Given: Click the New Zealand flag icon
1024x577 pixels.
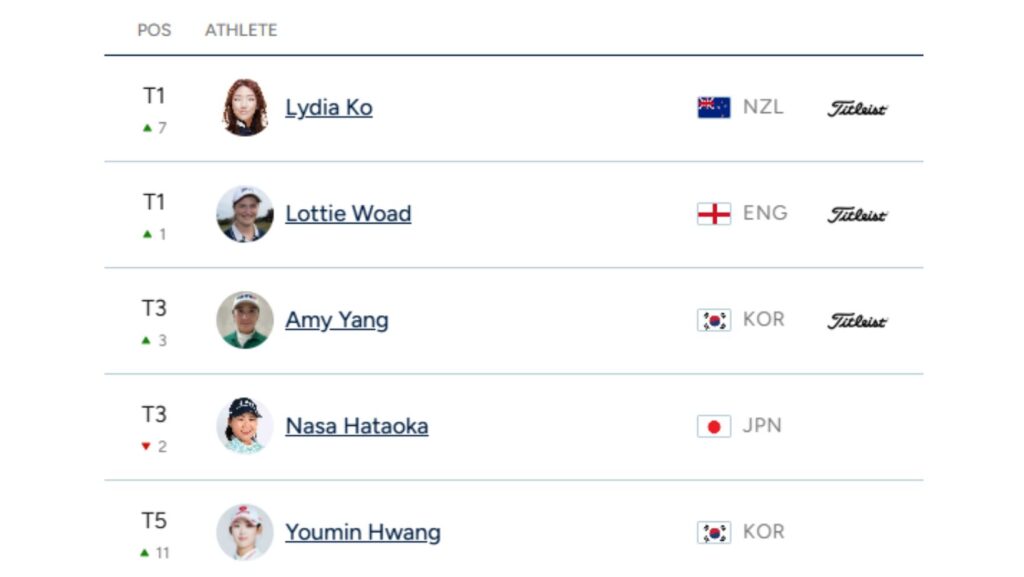Looking at the screenshot, I should pos(714,108).
